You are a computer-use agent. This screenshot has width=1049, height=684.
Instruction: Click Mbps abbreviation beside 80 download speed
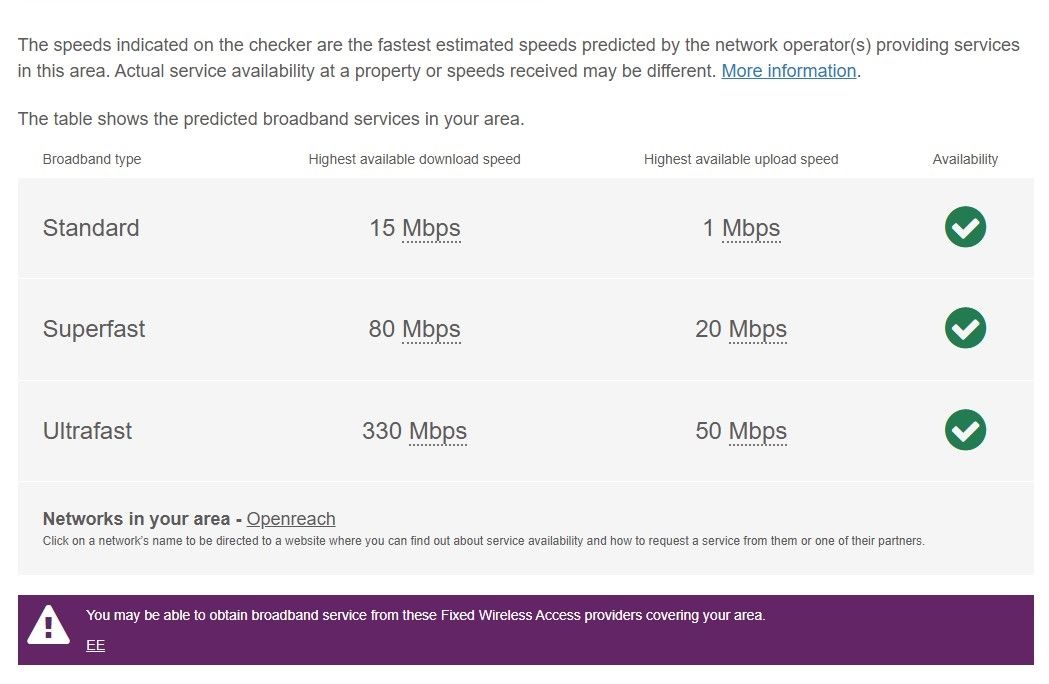pos(431,329)
